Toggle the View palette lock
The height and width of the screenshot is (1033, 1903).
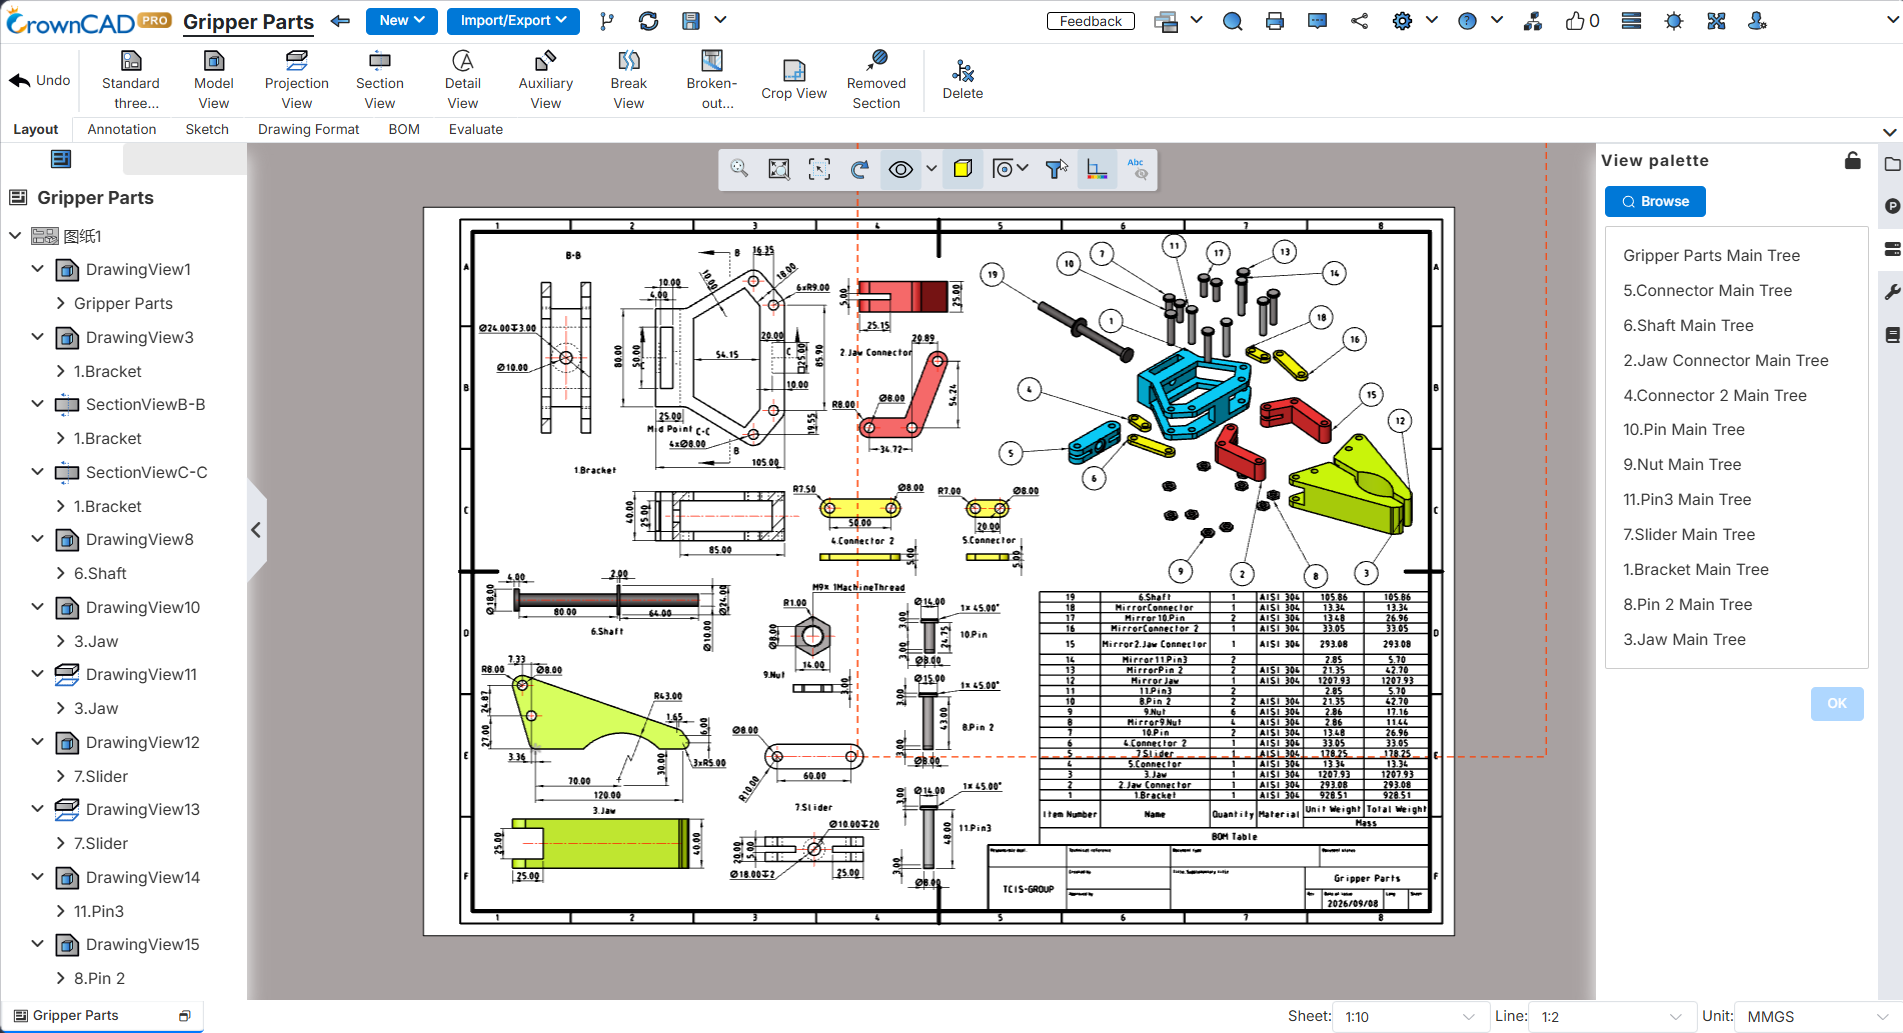[x=1853, y=160]
